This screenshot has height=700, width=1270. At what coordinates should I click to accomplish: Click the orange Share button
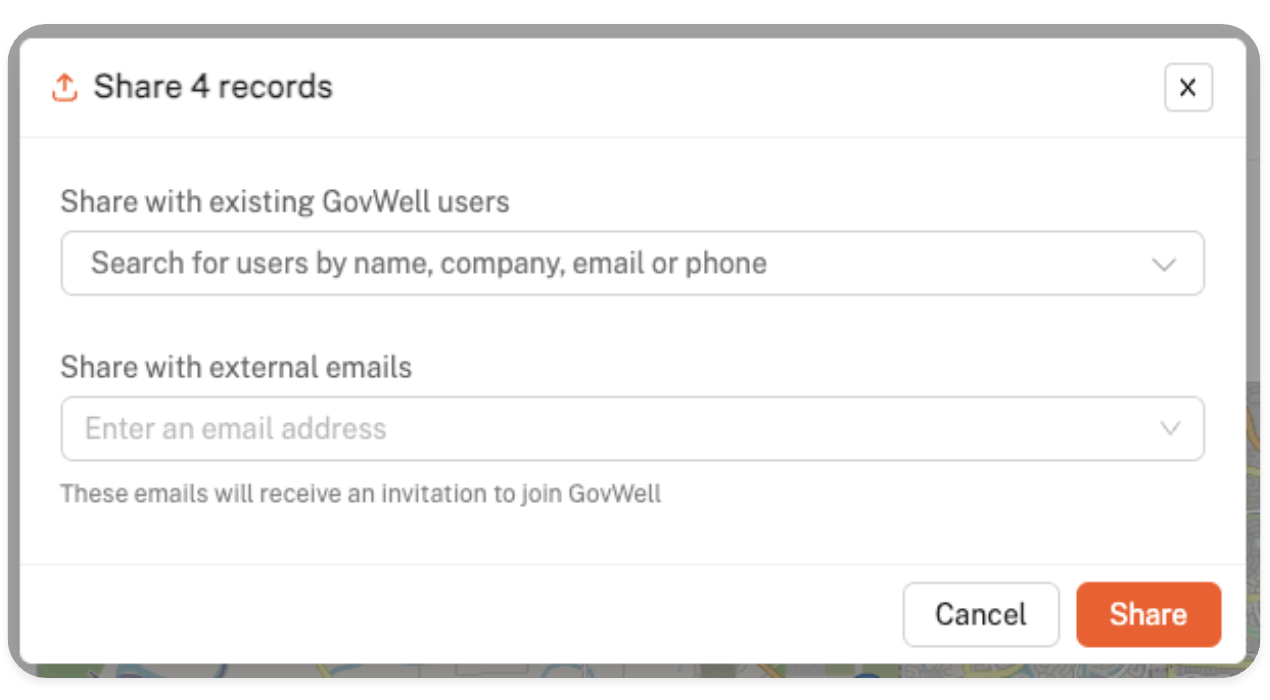point(1148,614)
